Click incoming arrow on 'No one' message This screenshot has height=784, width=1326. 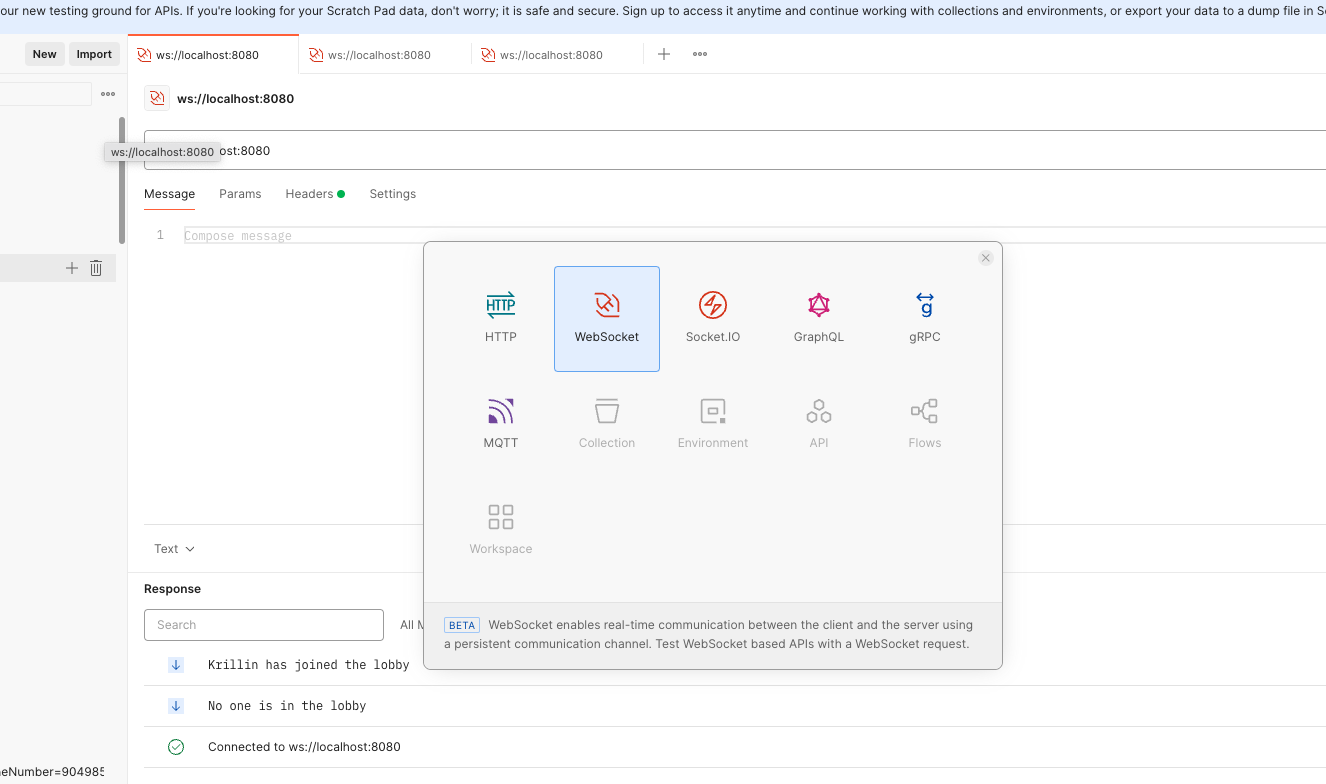(176, 706)
